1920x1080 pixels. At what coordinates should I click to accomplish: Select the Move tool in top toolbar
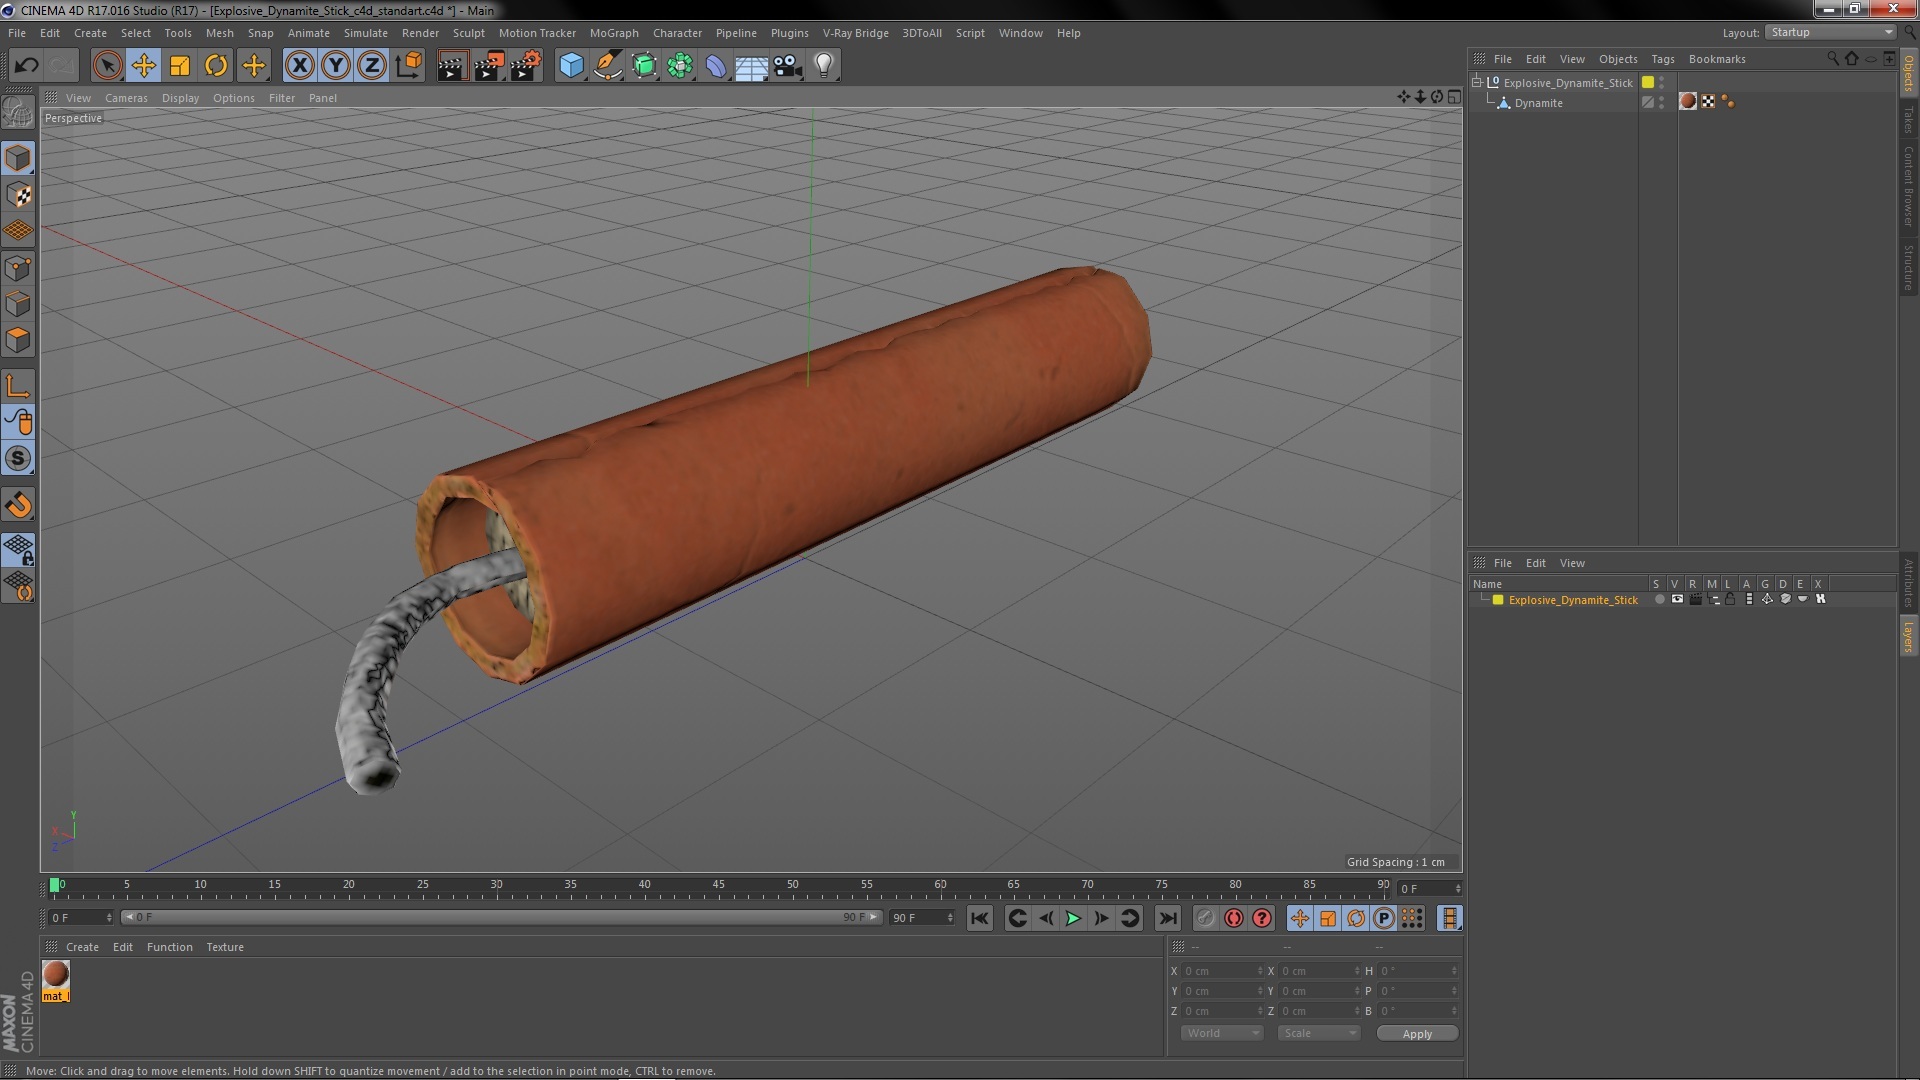pos(143,66)
